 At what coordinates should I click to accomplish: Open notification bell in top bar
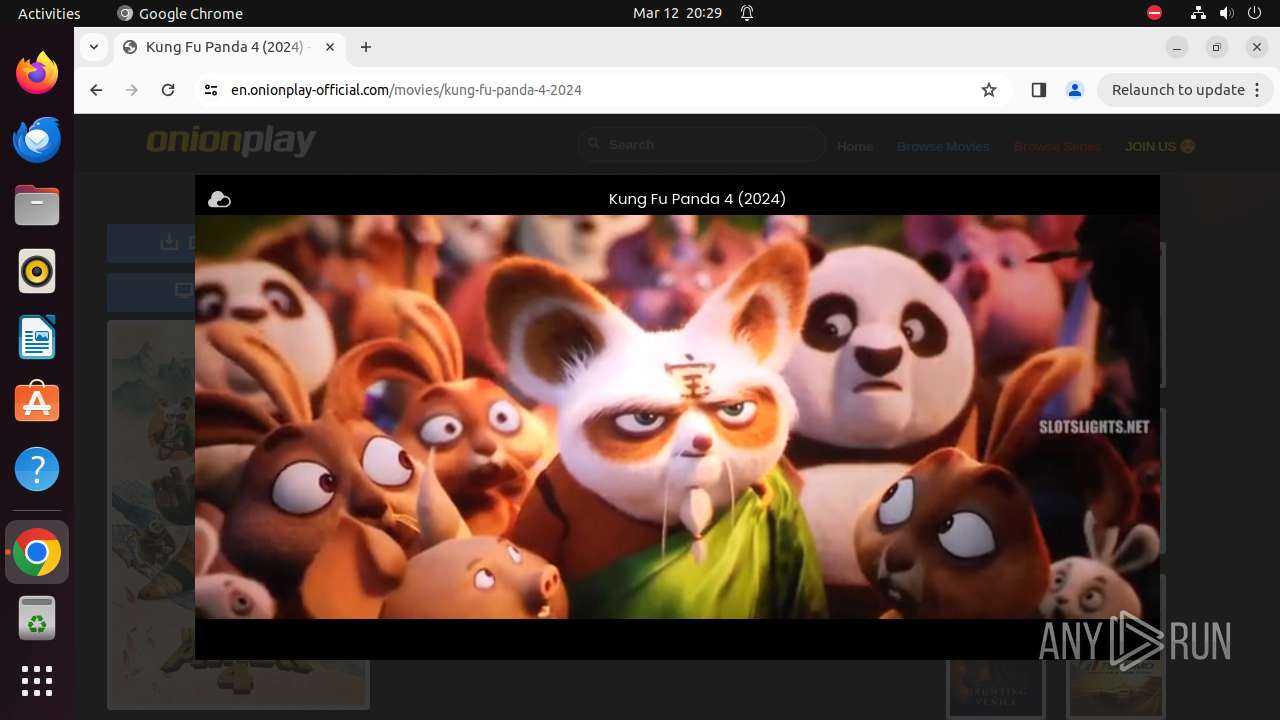[x=747, y=13]
